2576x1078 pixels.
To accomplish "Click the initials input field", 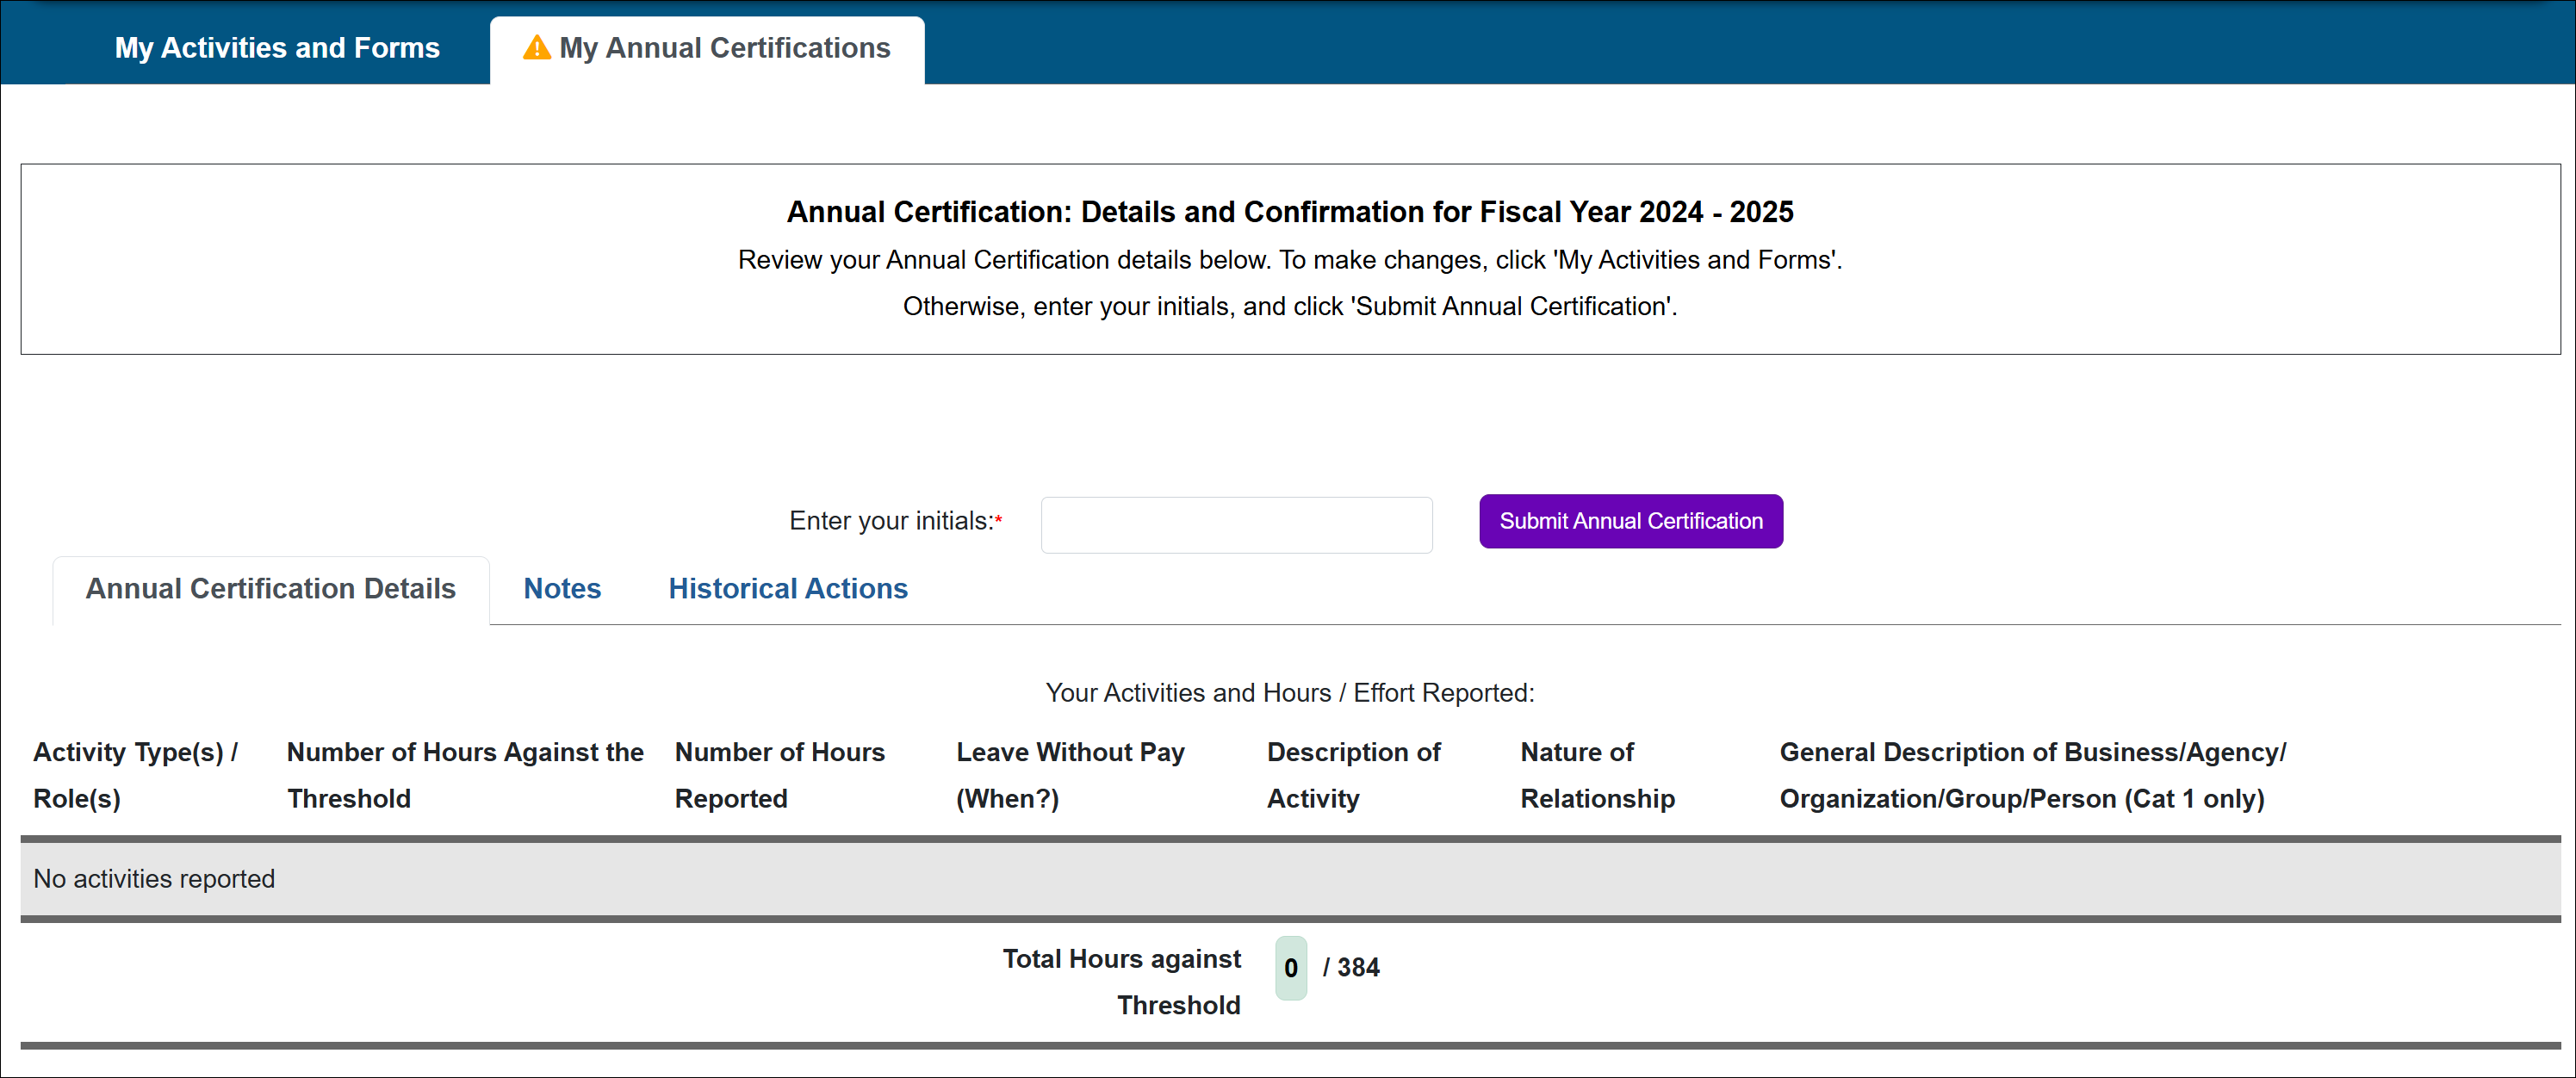I will pos(1236,524).
